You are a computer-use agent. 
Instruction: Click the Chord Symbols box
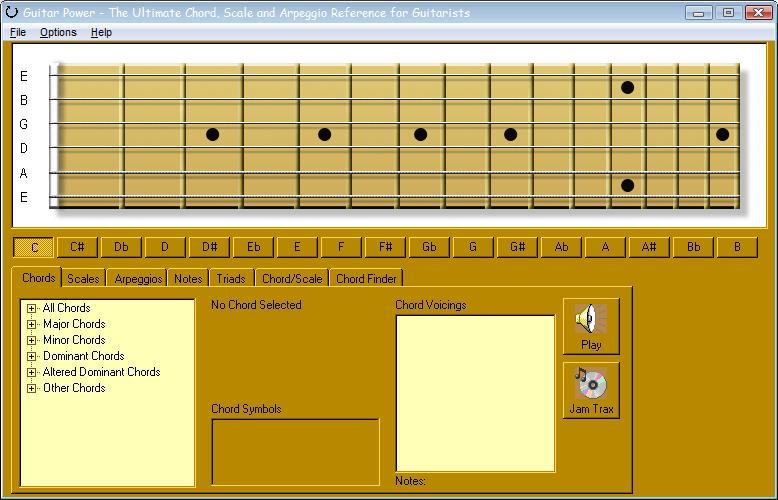pos(295,452)
